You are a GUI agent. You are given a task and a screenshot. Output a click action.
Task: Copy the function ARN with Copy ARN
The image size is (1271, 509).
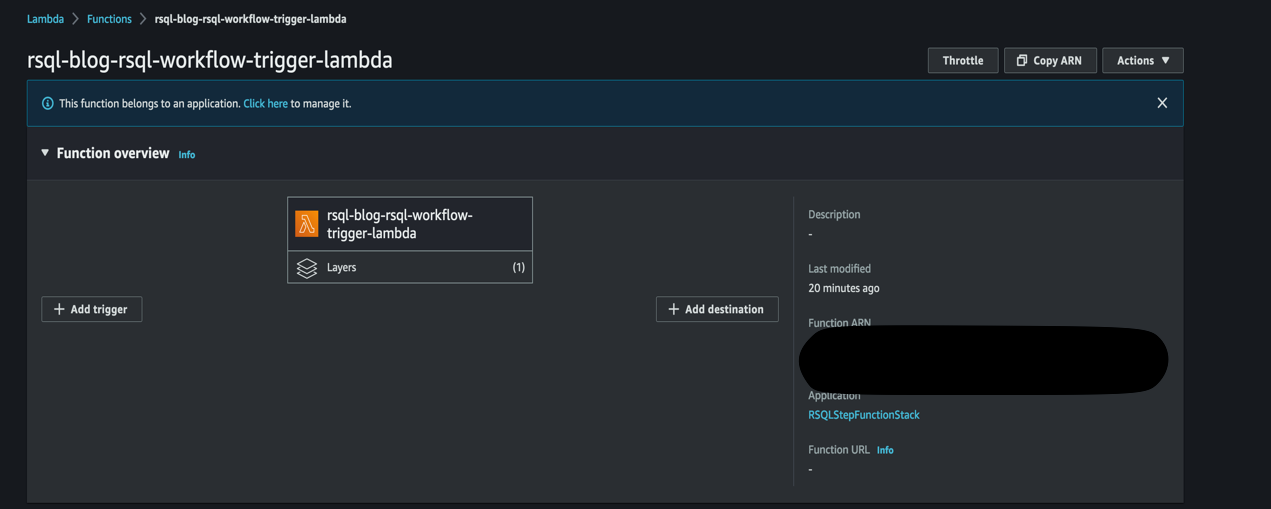click(1050, 61)
